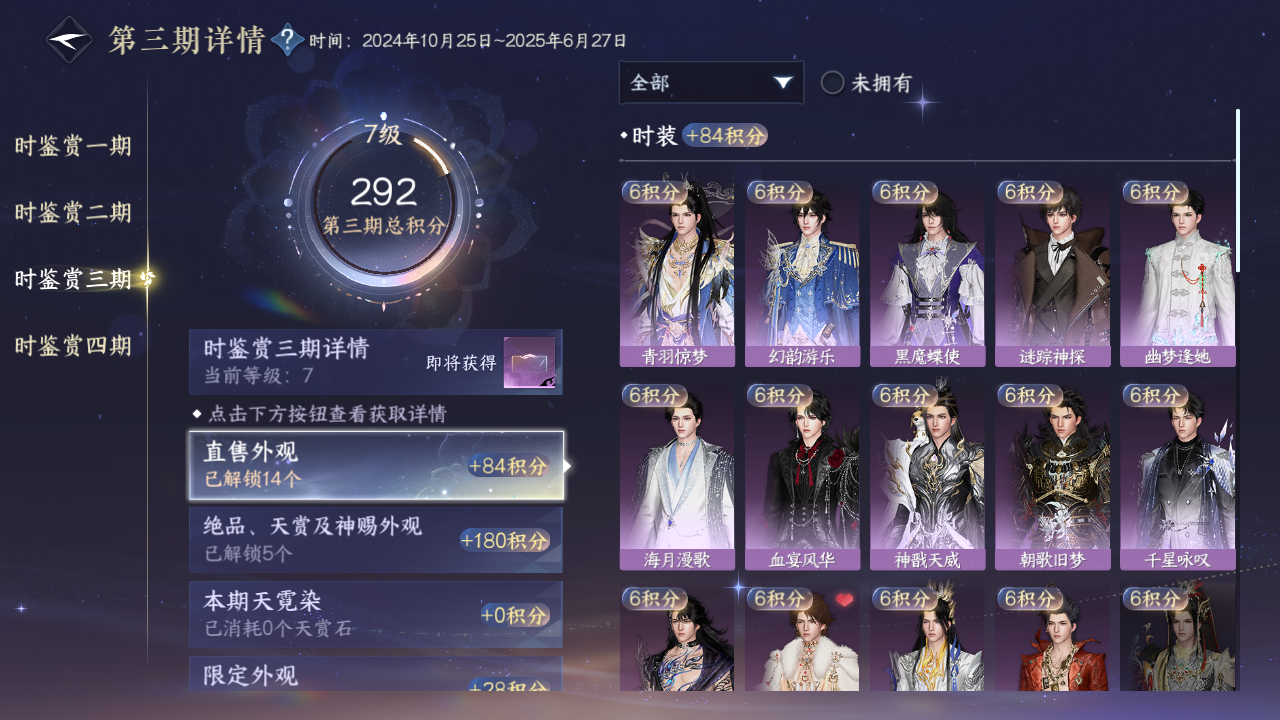
Task: Select the 幻韵游乐 outfit card
Action: (802, 273)
